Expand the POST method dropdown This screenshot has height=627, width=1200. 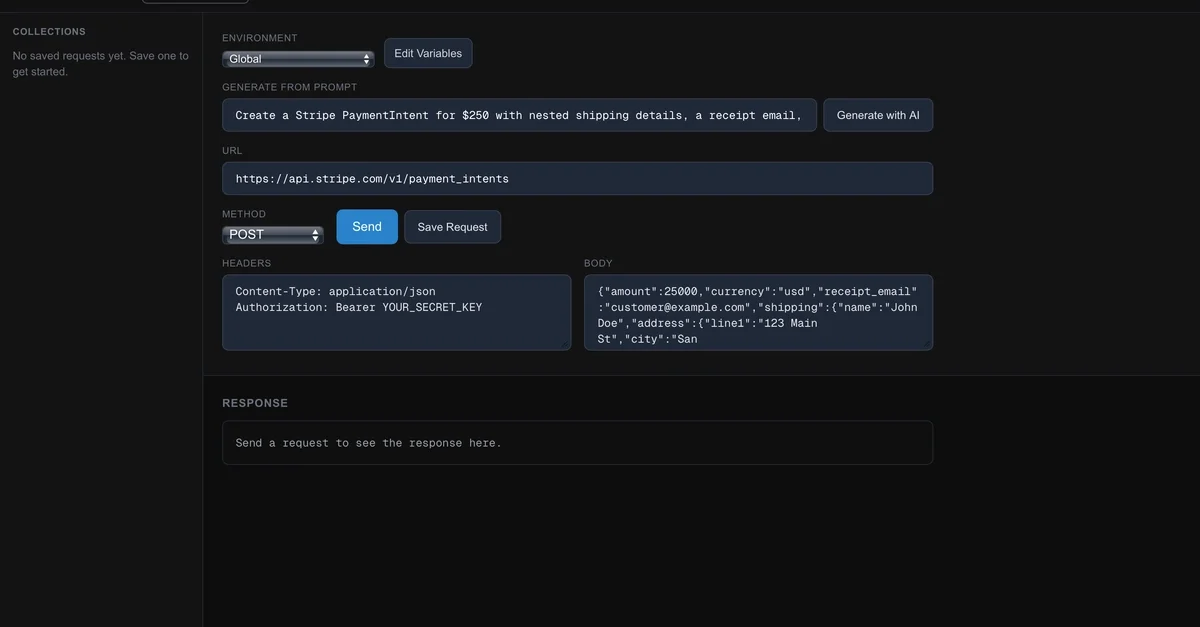pos(272,235)
